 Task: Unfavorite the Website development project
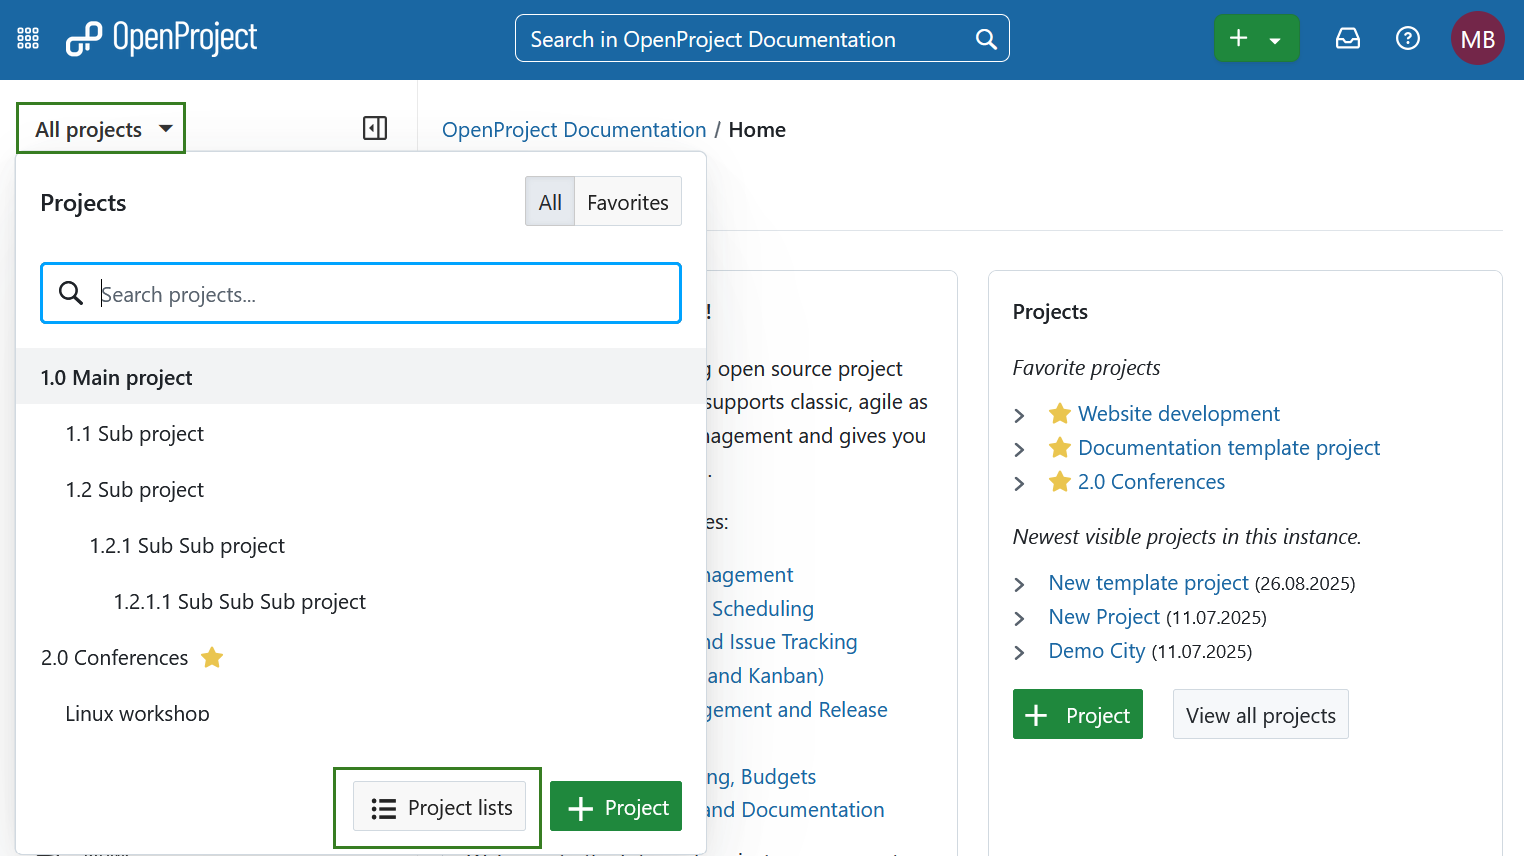[1059, 413]
